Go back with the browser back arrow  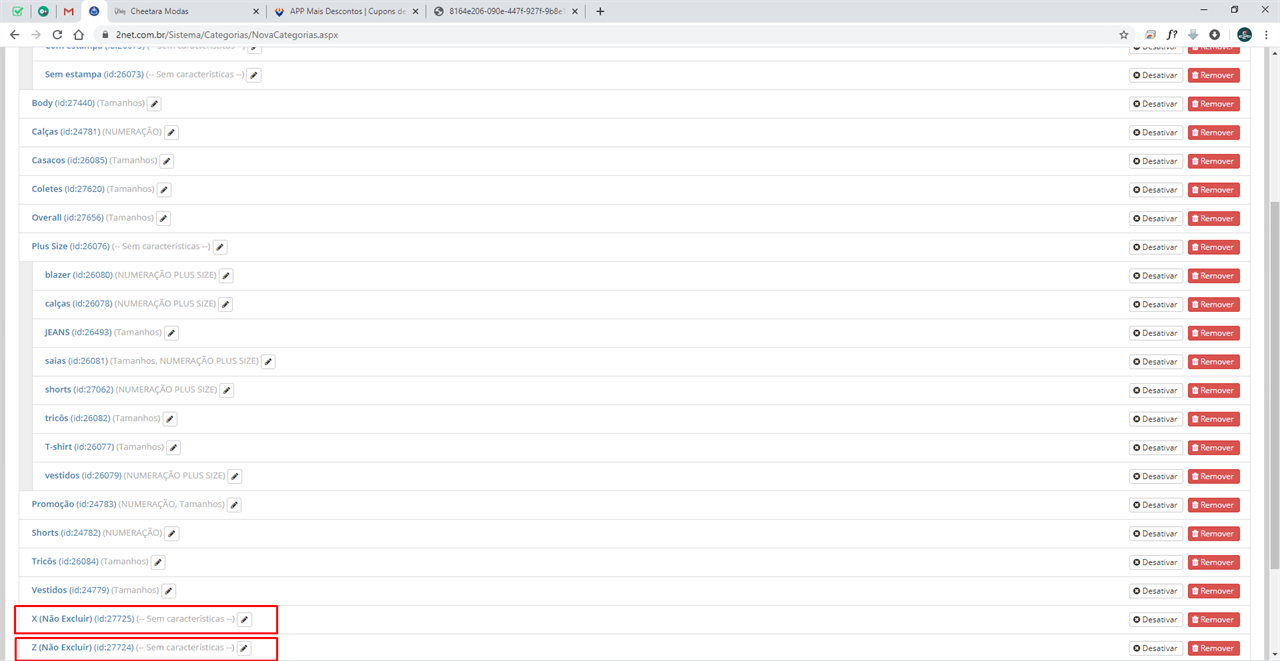(13, 34)
